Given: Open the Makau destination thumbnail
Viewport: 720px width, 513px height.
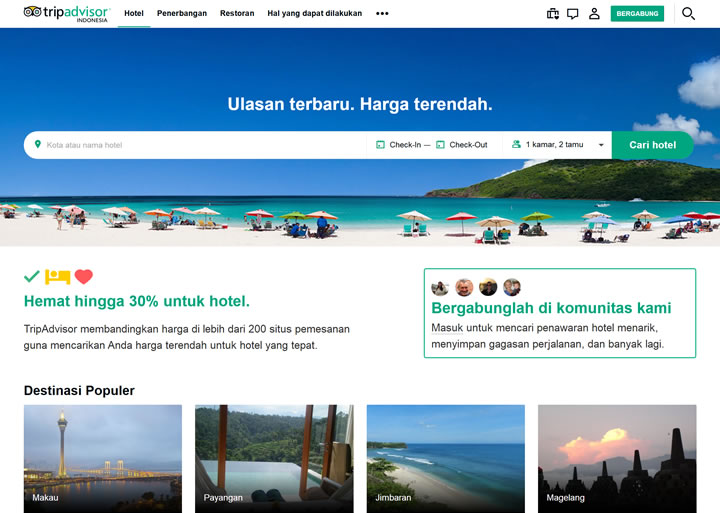Looking at the screenshot, I should pos(103,458).
